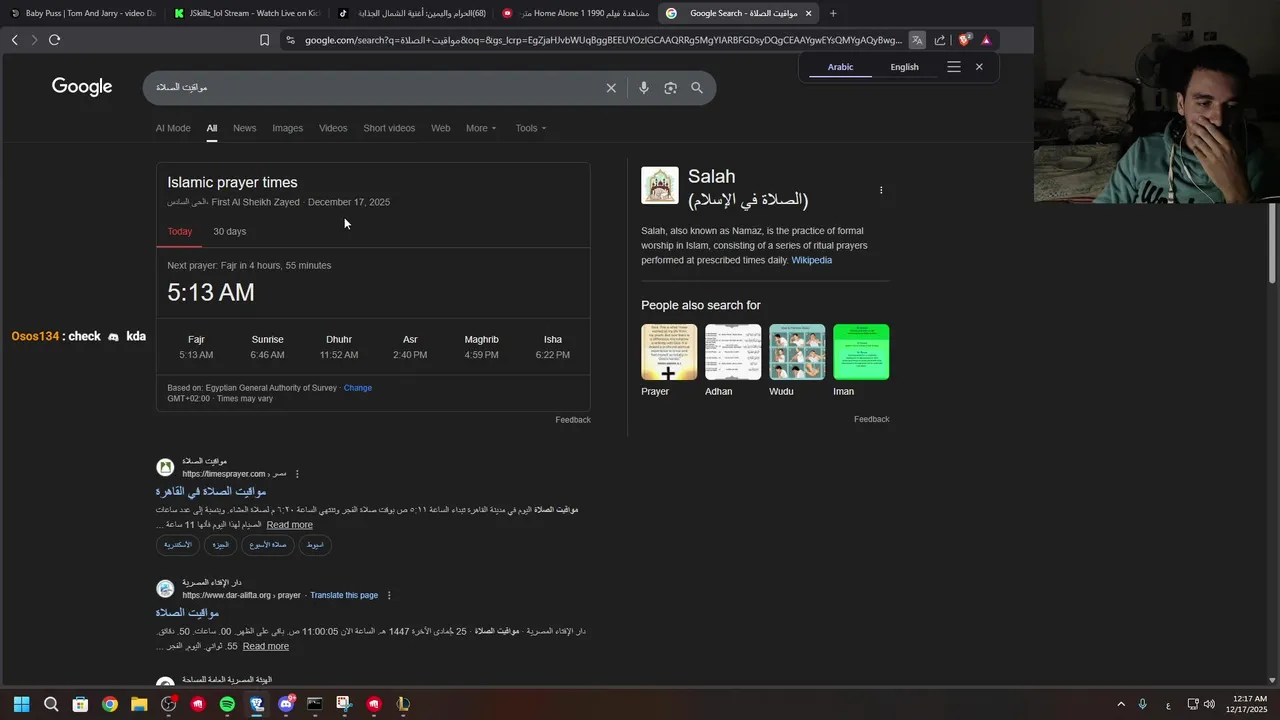Bookmark this page using the bookmark icon

(x=264, y=40)
